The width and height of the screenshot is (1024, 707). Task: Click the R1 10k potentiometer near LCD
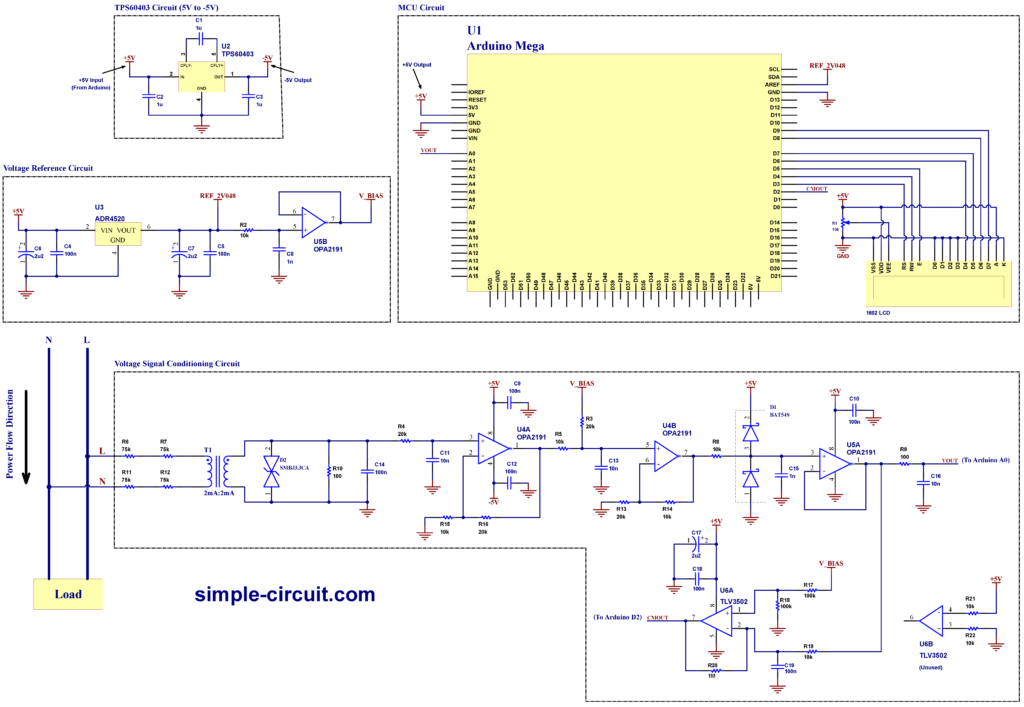point(842,223)
